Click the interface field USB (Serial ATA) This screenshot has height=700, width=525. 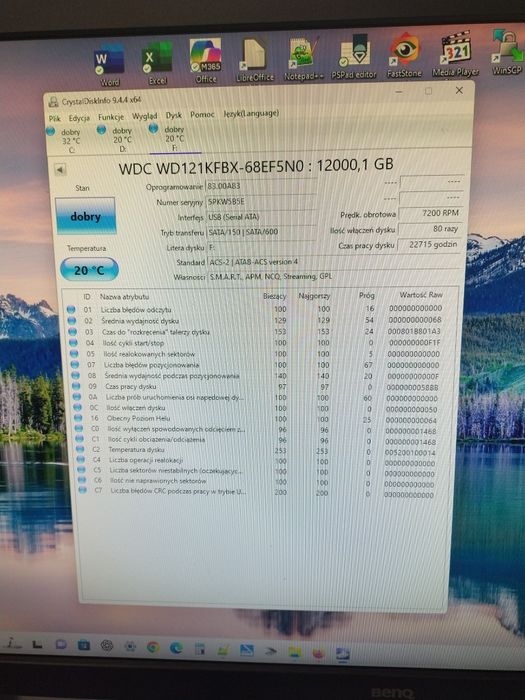click(x=261, y=217)
